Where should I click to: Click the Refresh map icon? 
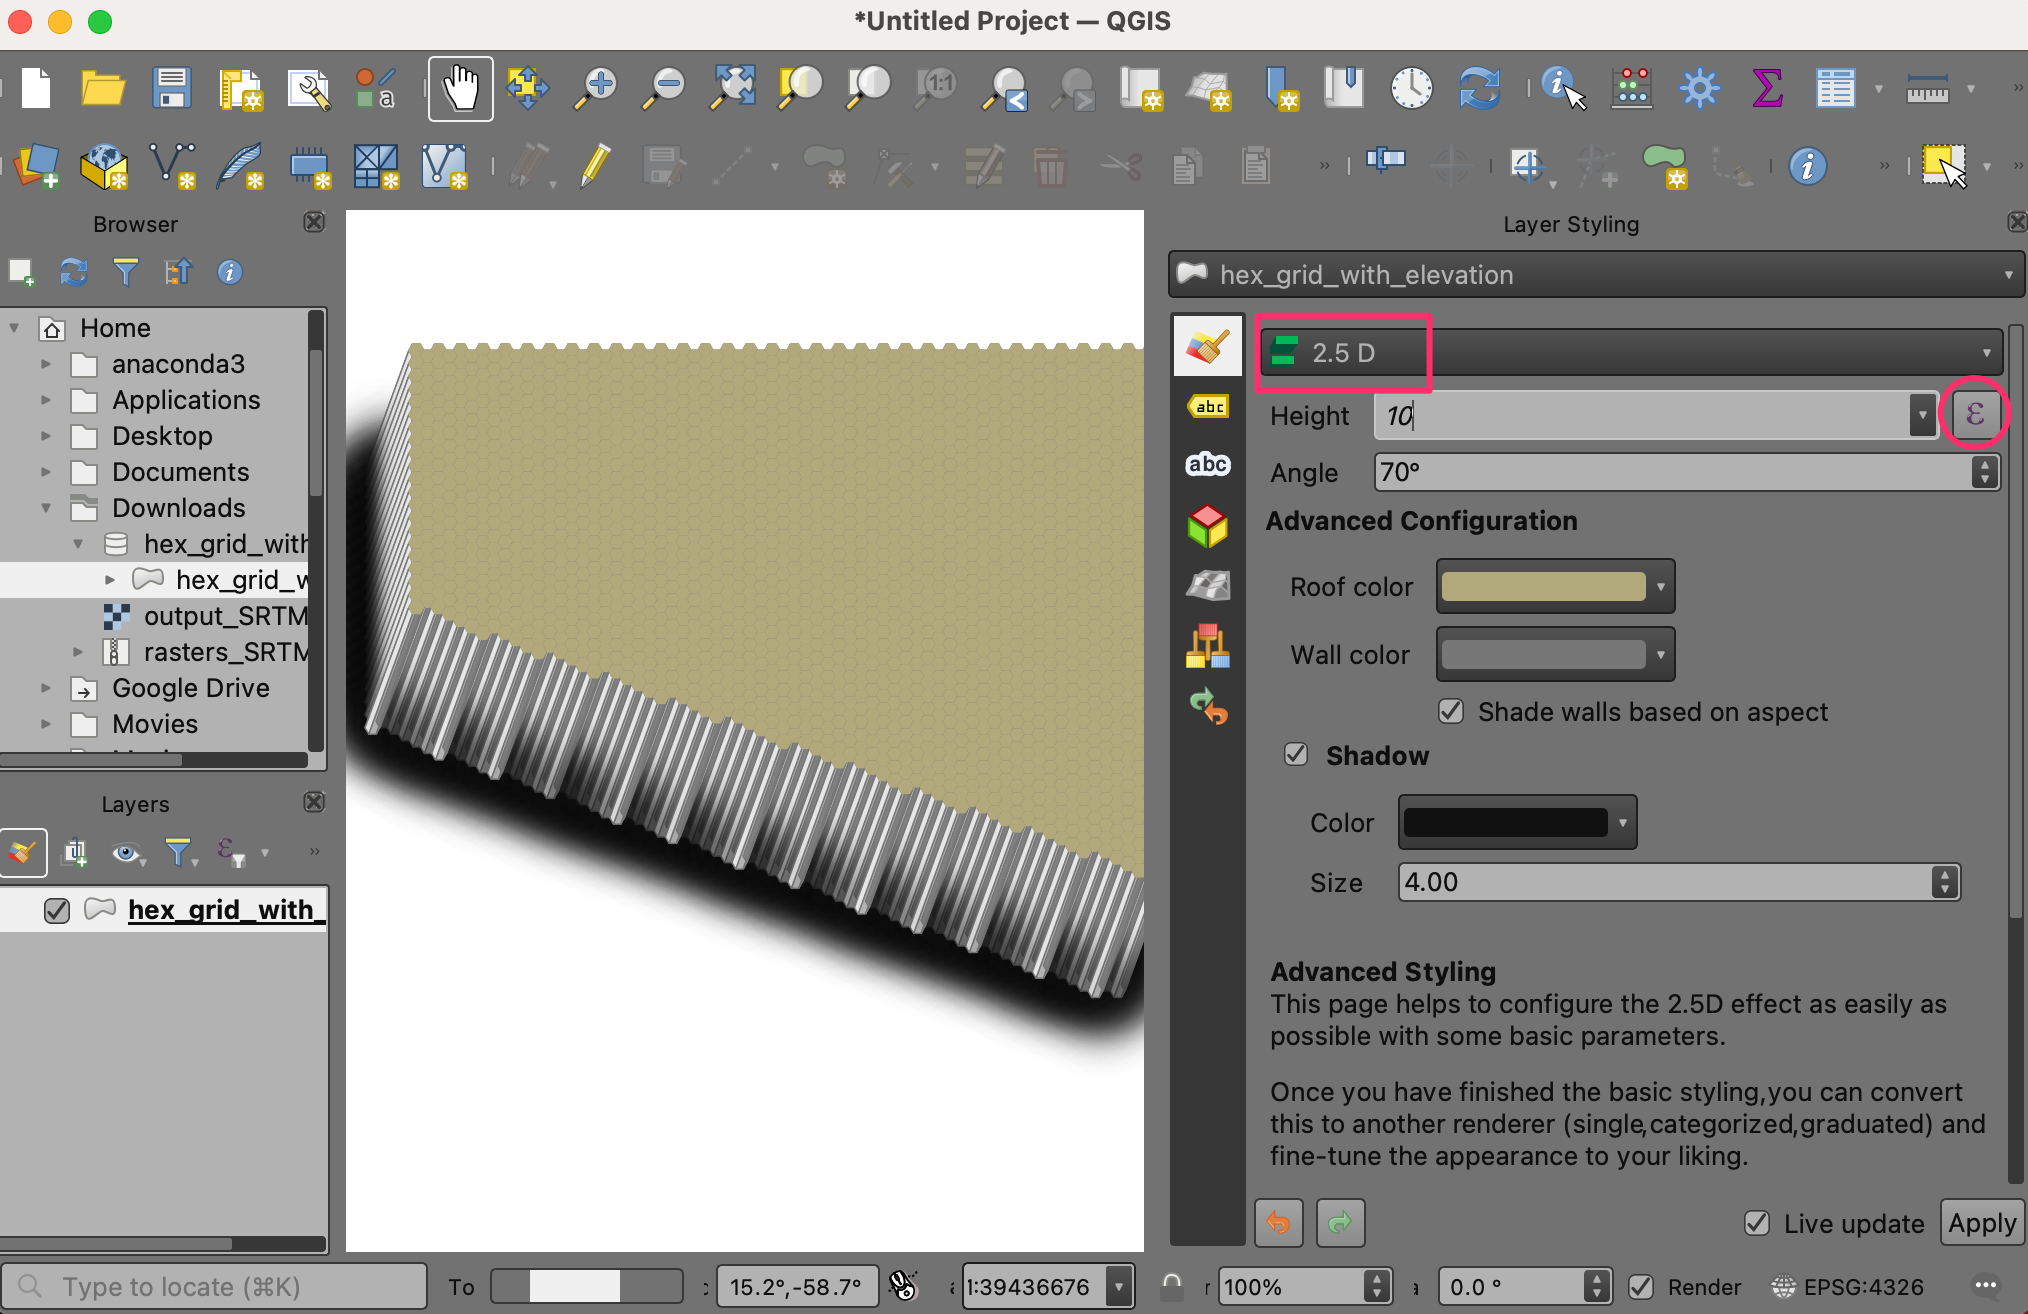point(1479,88)
